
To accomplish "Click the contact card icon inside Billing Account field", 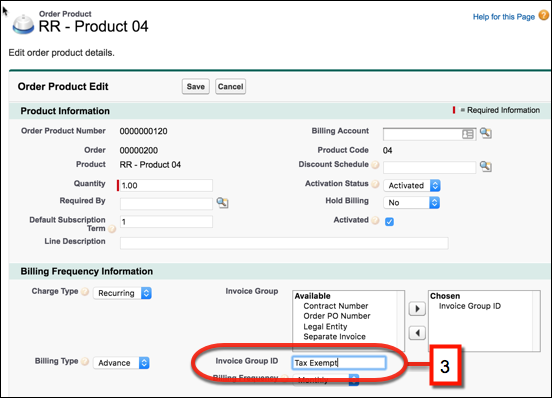I will pyautogui.click(x=468, y=134).
